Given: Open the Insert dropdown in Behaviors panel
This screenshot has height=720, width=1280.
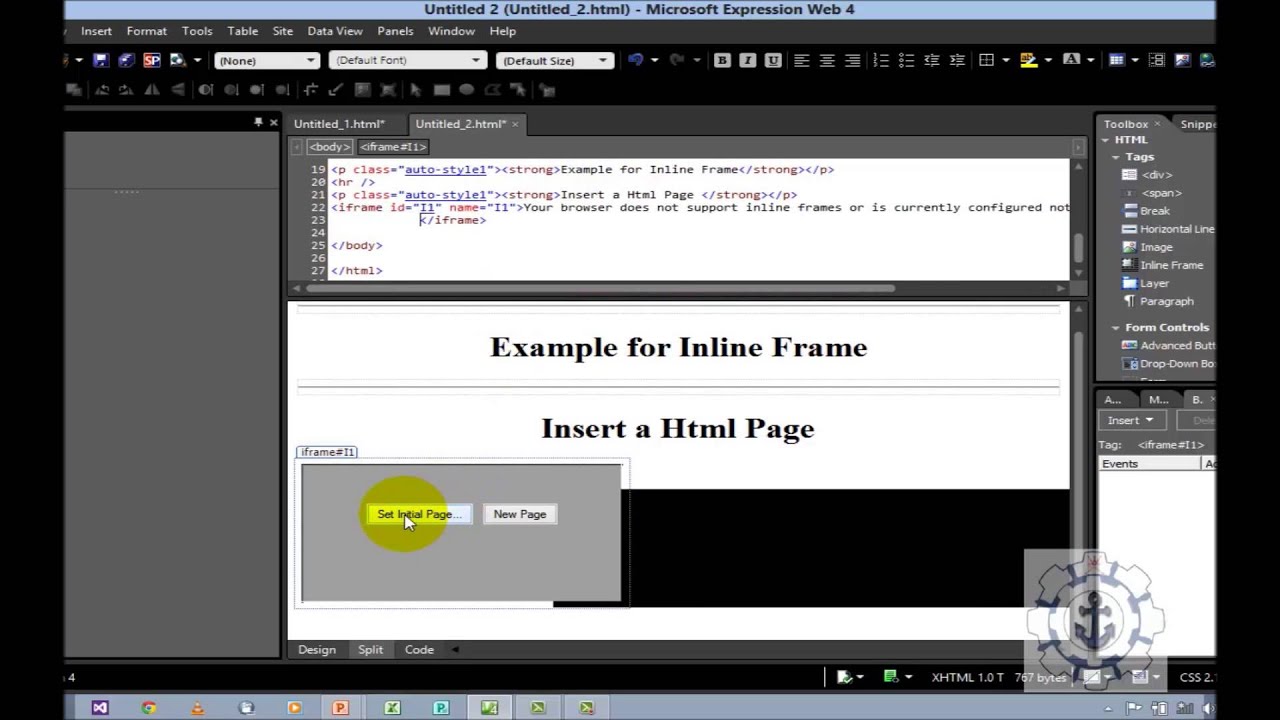Looking at the screenshot, I should (x=1130, y=420).
